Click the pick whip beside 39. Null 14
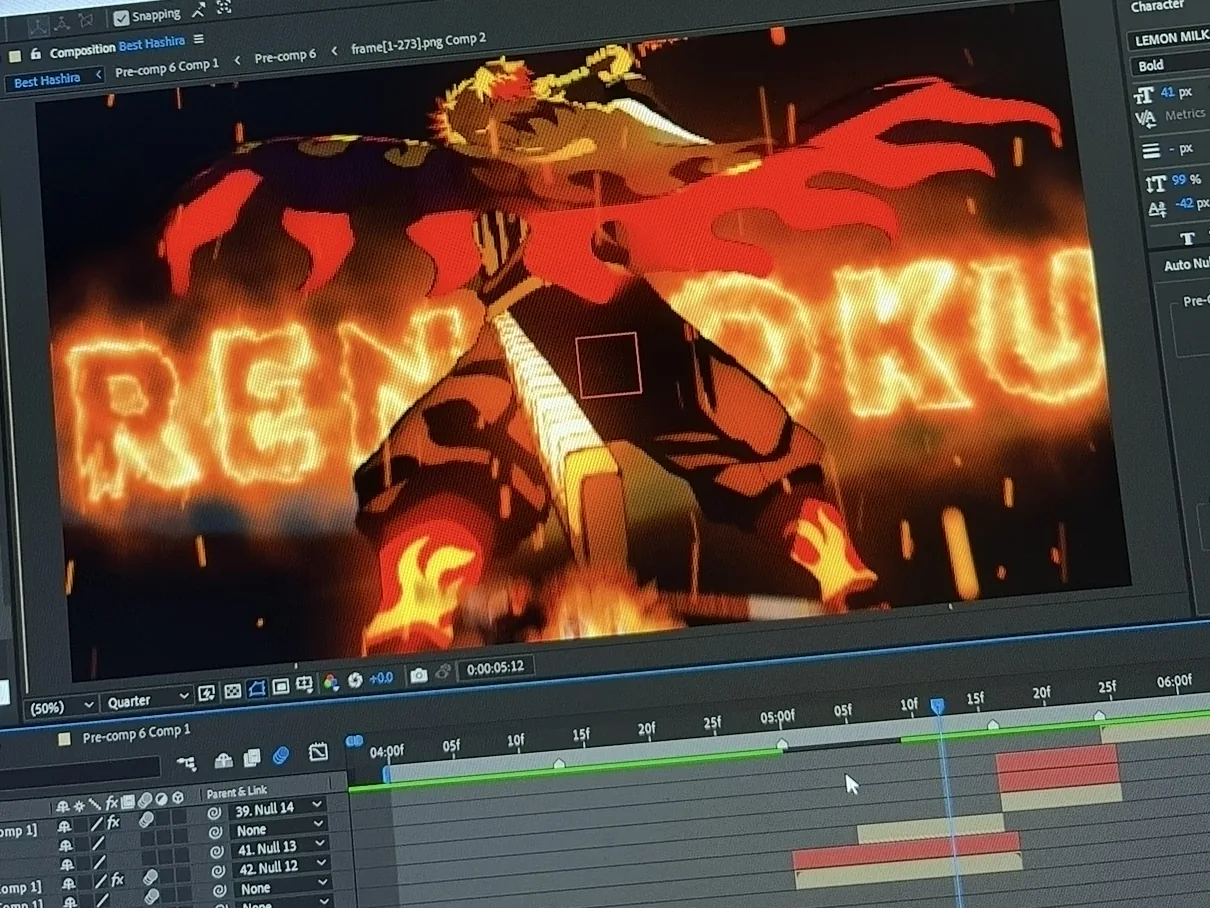 (x=214, y=813)
